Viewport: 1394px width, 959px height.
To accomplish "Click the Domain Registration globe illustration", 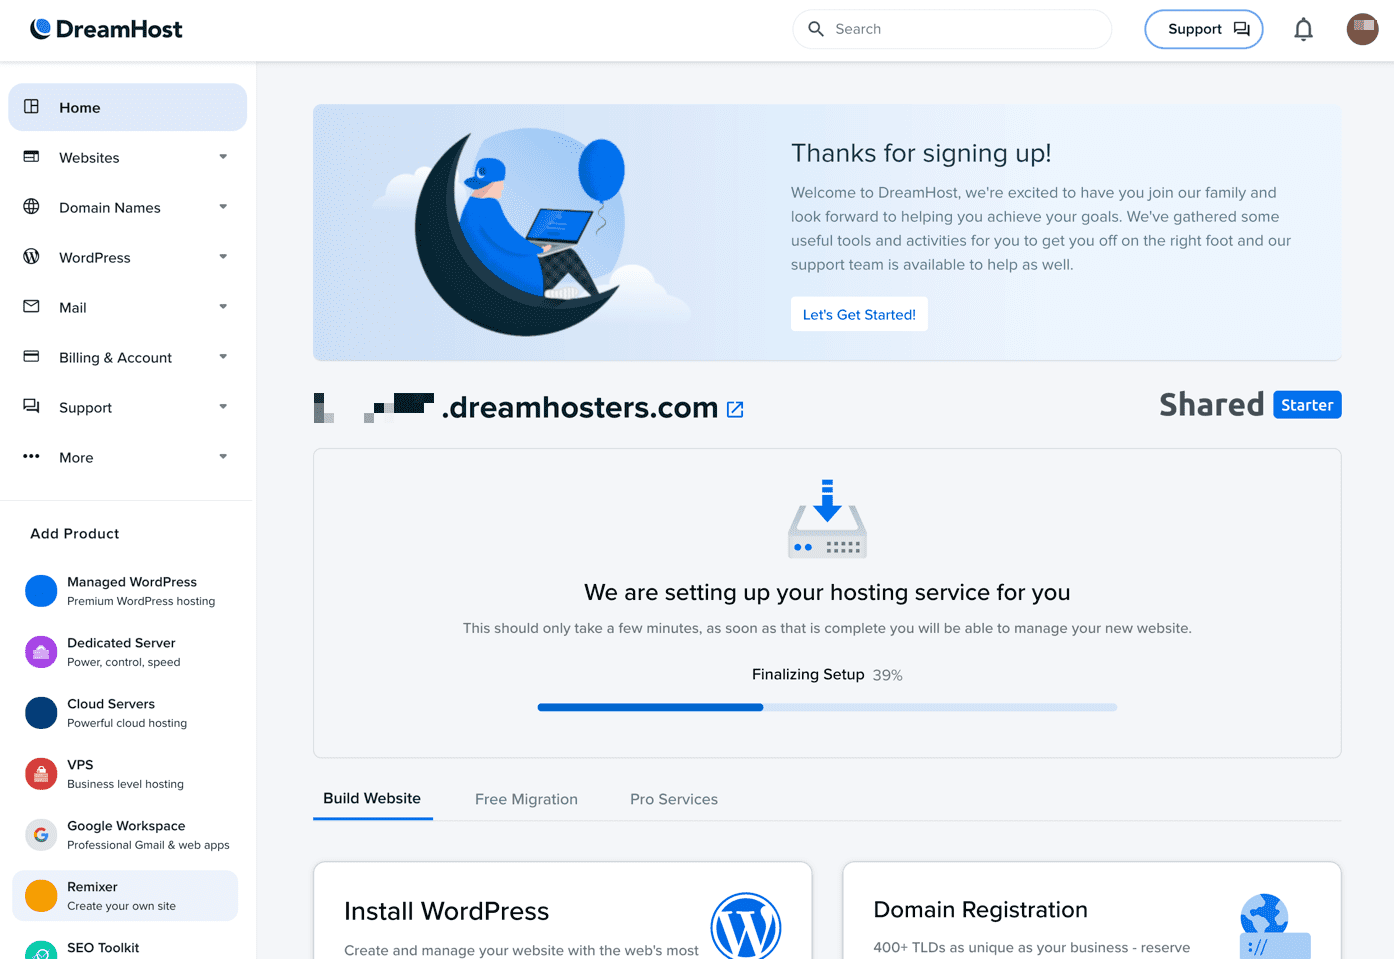I will (x=1275, y=926).
